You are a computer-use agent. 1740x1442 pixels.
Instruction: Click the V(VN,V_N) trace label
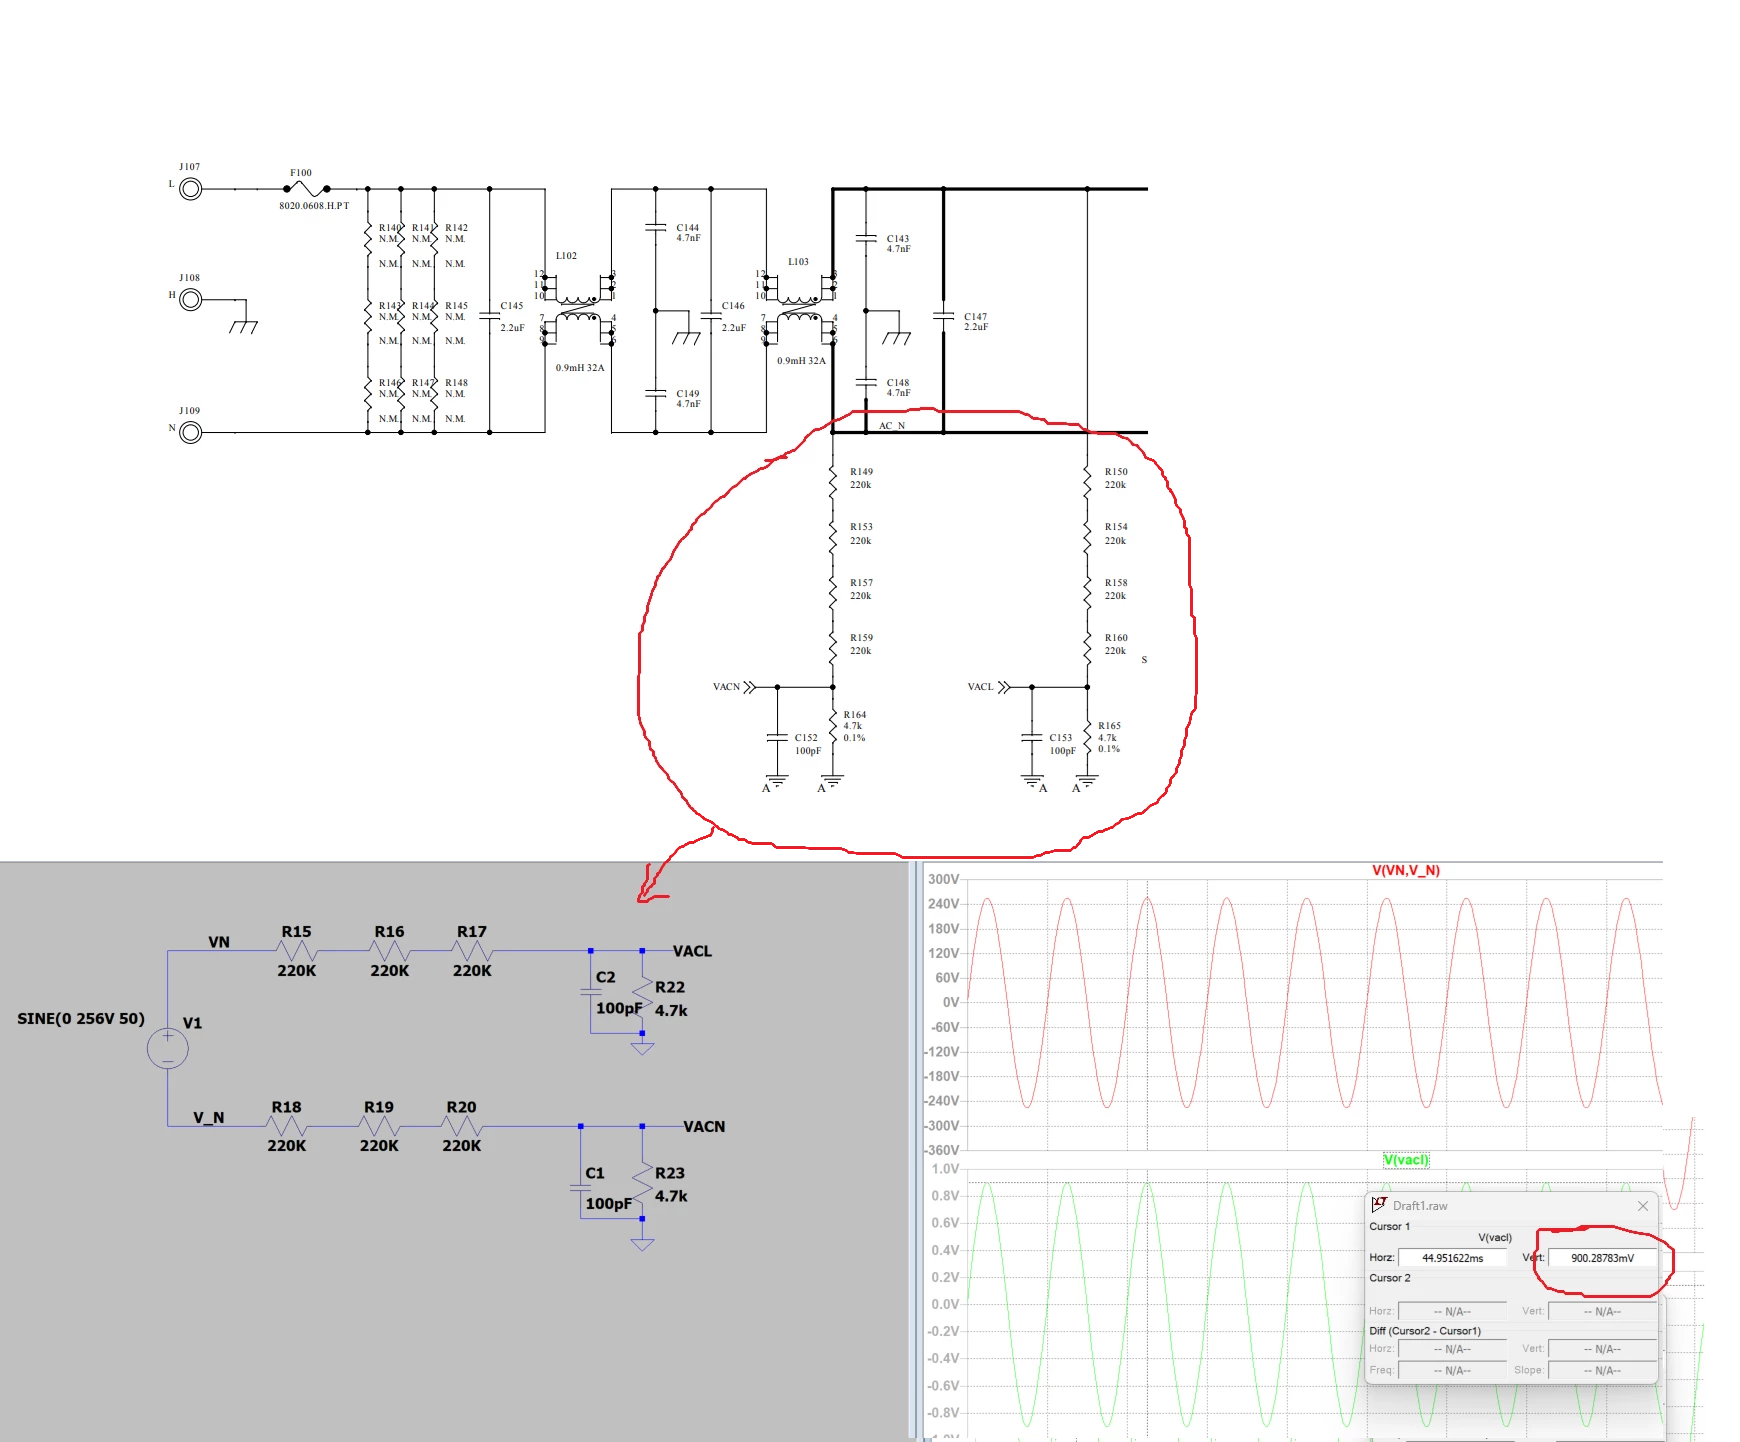[1405, 870]
